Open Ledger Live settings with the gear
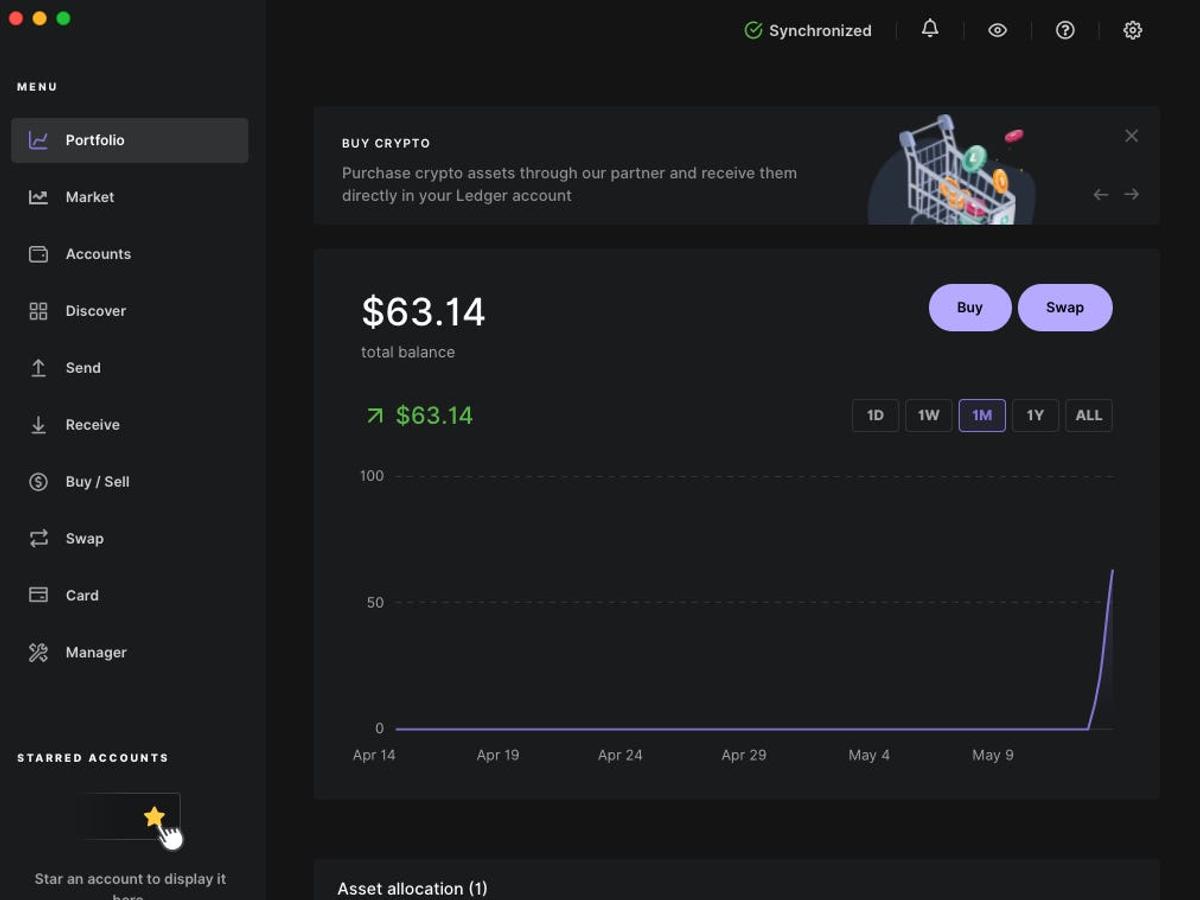Viewport: 1200px width, 900px height. (1132, 30)
